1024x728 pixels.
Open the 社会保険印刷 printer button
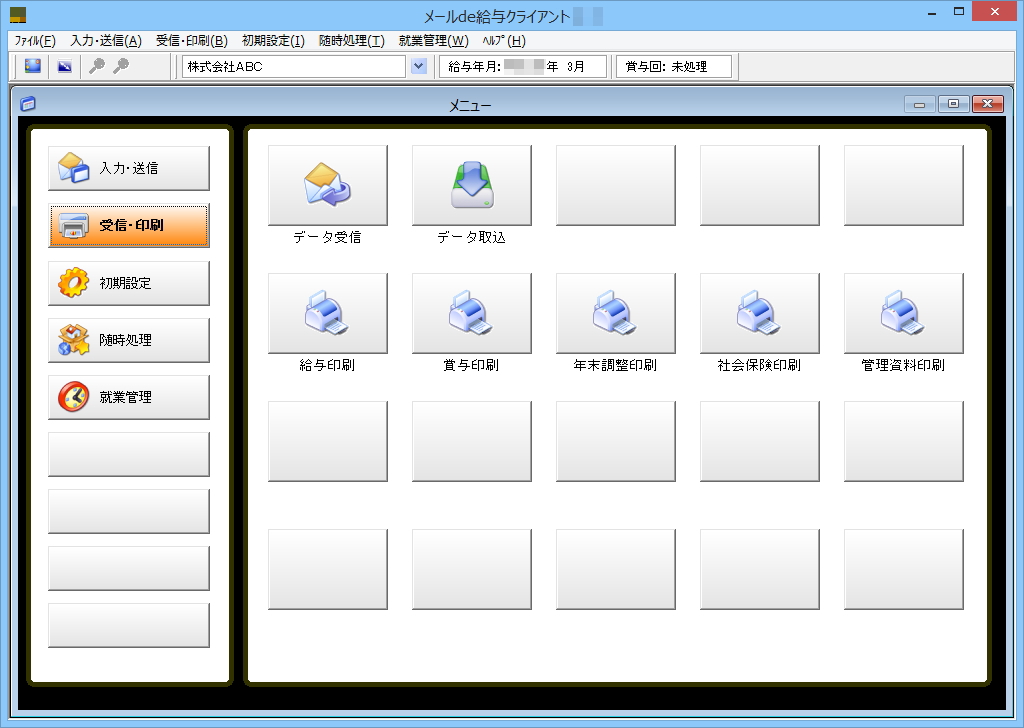tap(760, 313)
